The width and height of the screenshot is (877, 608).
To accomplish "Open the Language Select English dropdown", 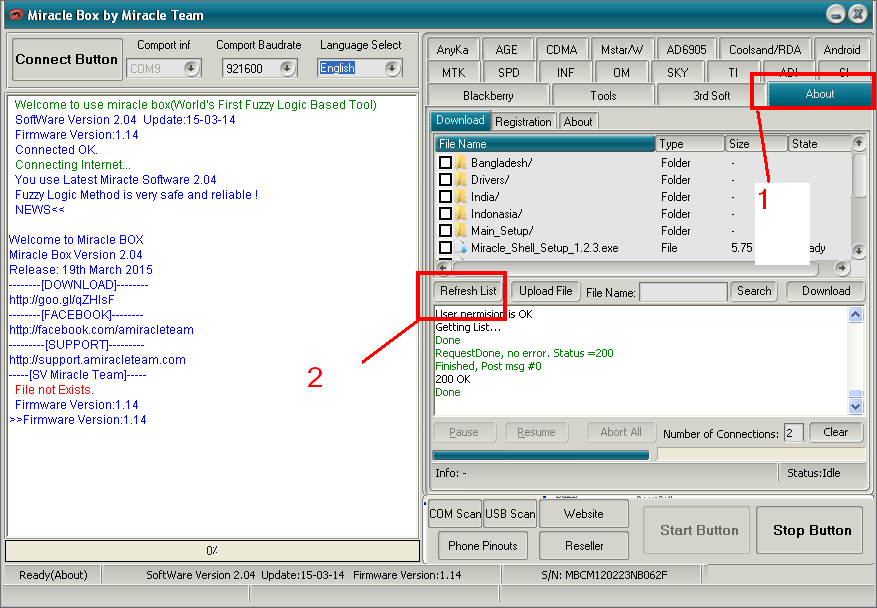I will coord(393,68).
